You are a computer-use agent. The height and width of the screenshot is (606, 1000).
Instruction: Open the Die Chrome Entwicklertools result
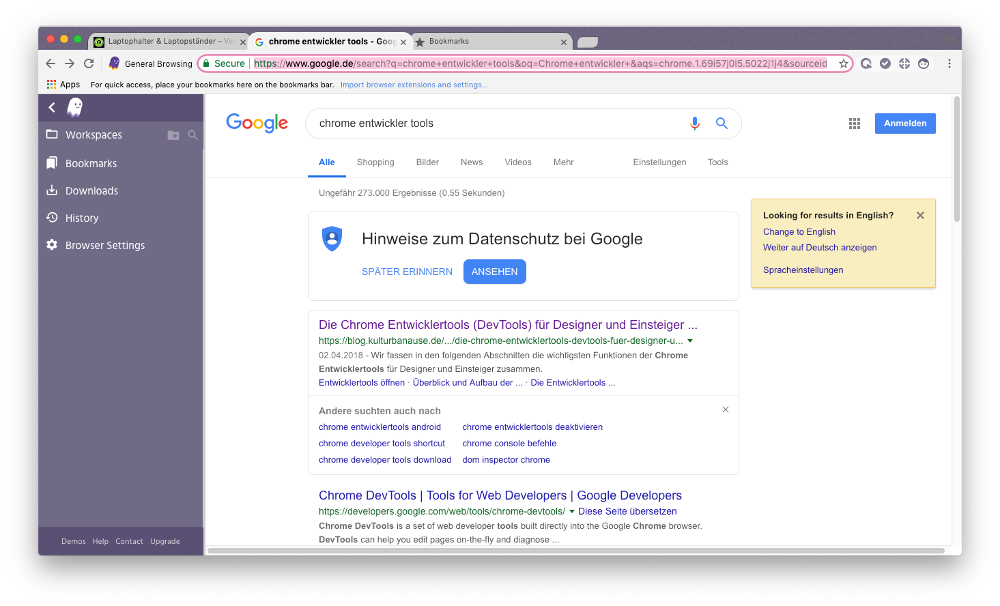click(x=508, y=325)
